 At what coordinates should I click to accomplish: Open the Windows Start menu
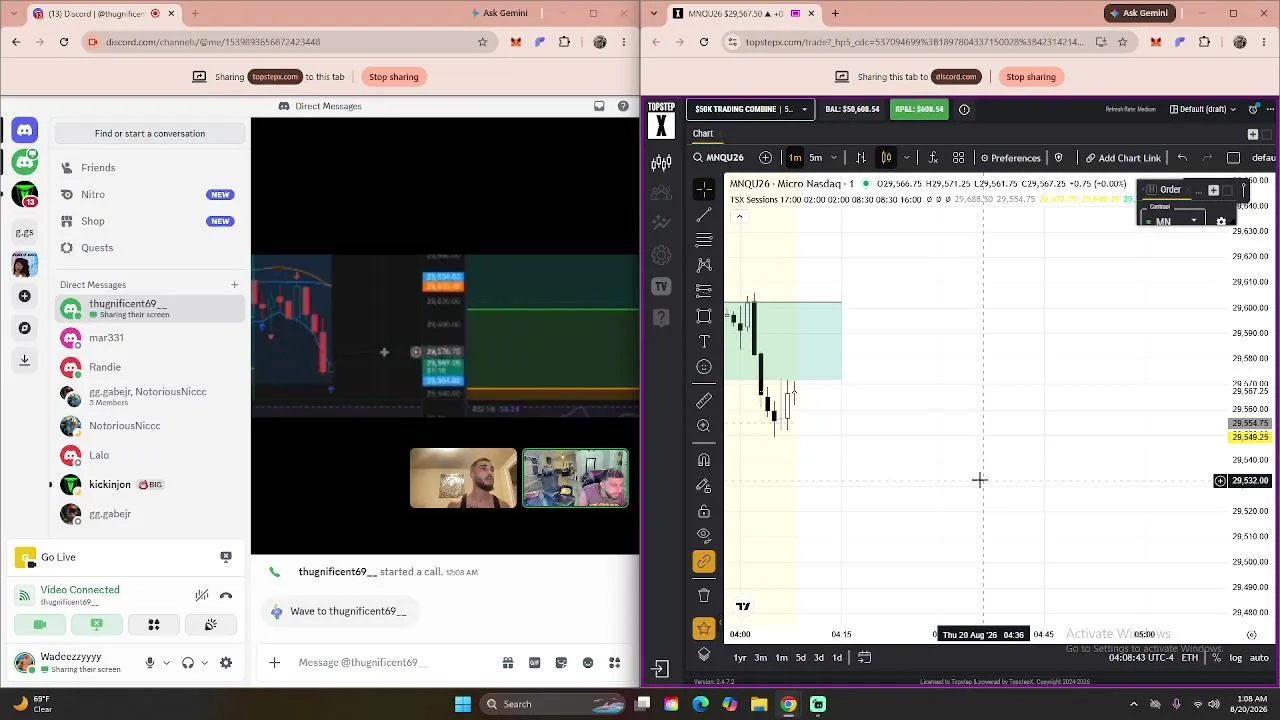(x=463, y=704)
